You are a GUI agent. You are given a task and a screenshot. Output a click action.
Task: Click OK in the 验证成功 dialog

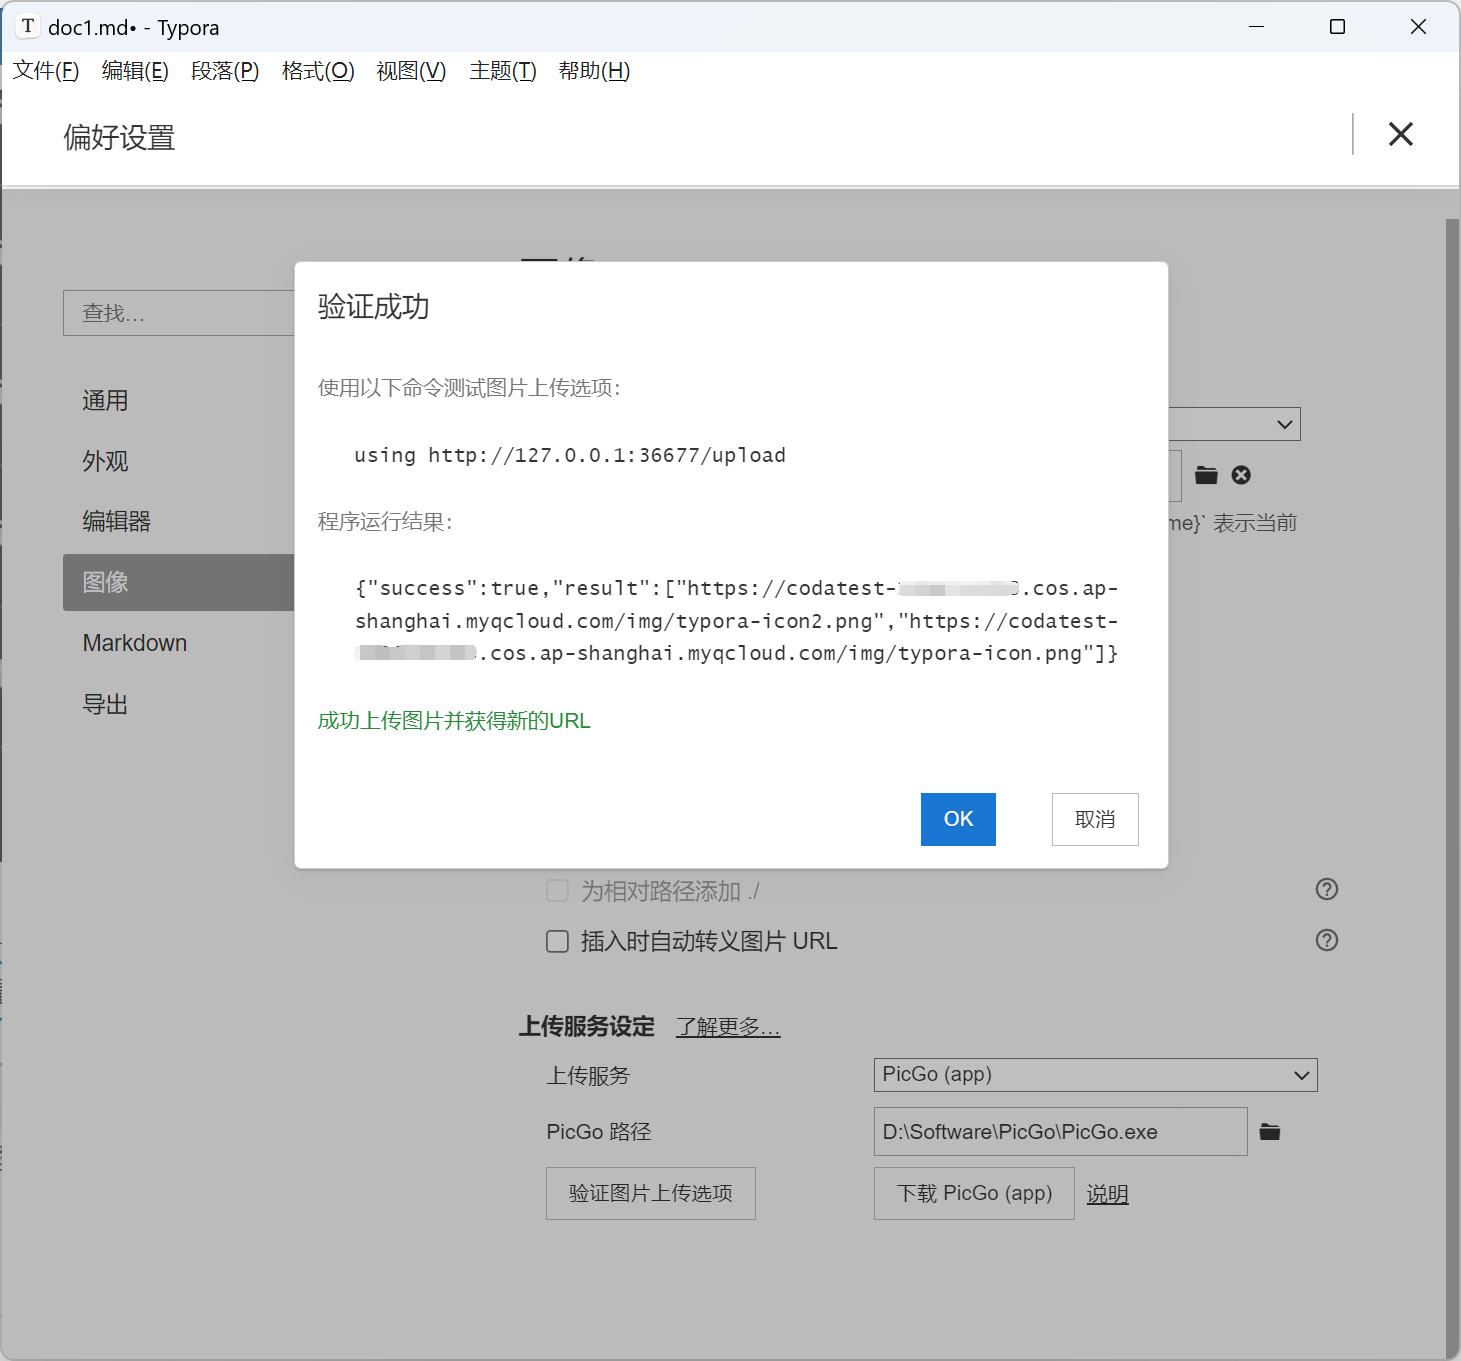[958, 819]
